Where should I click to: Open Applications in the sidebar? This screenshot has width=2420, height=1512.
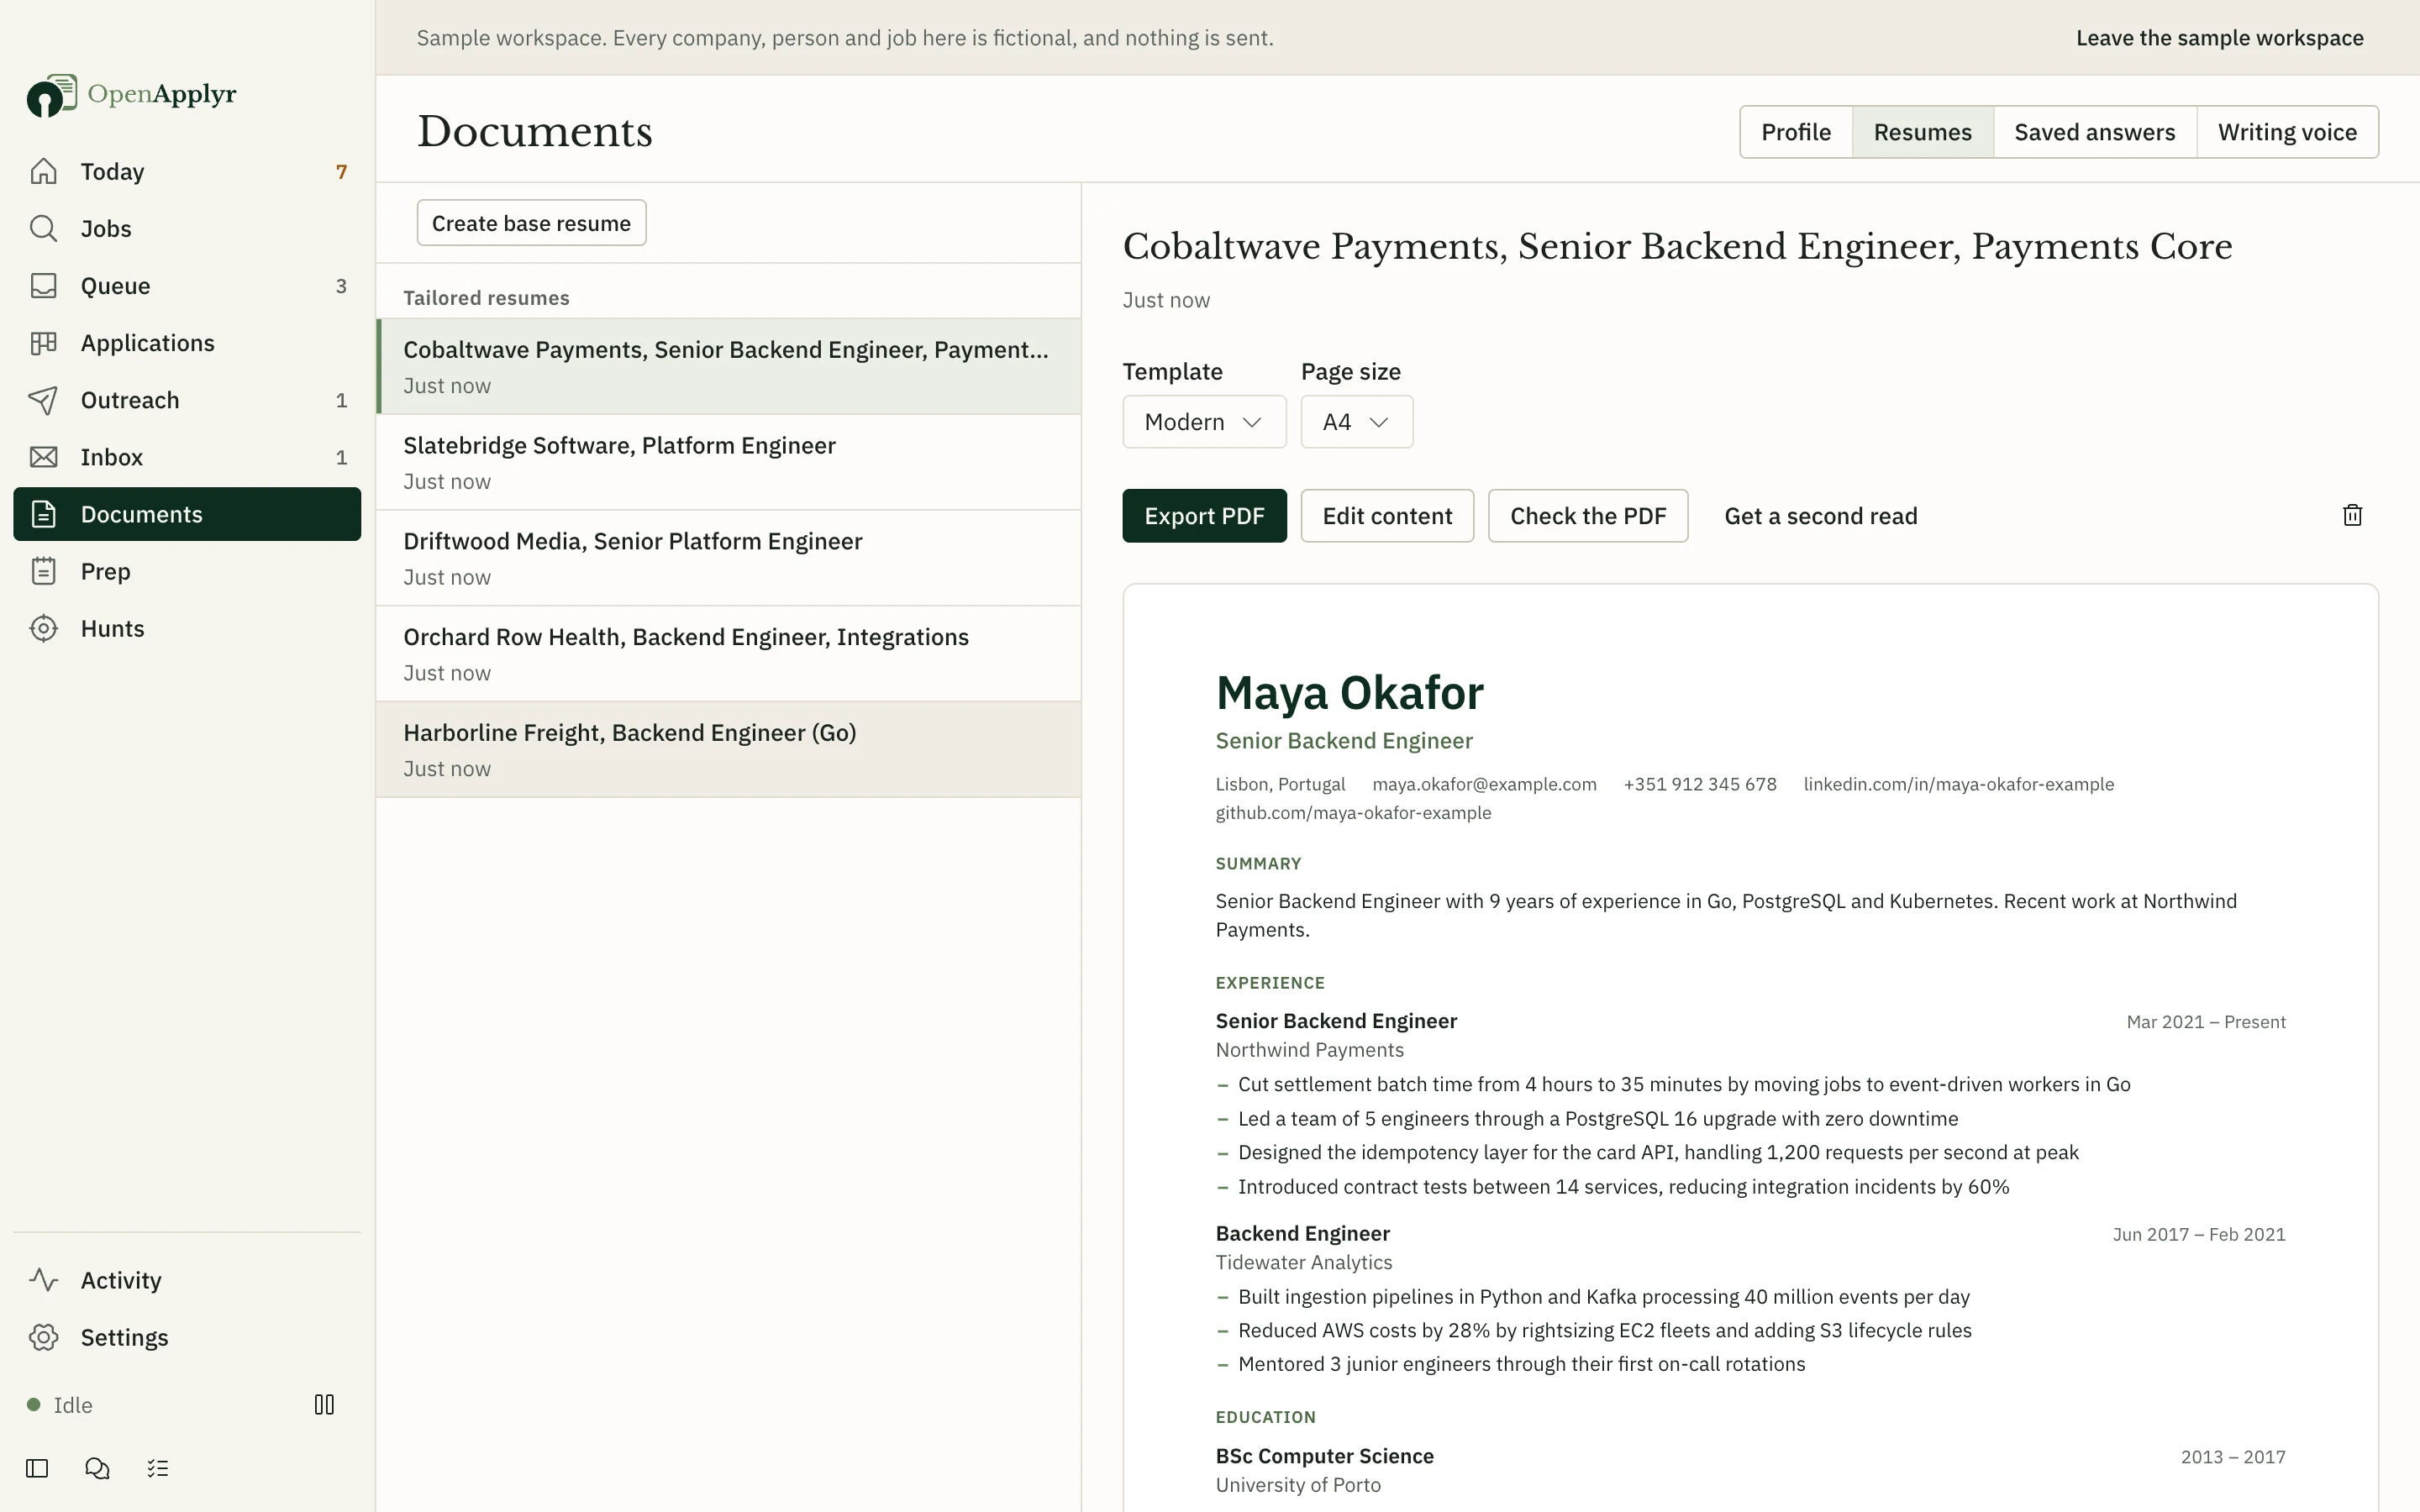187,343
